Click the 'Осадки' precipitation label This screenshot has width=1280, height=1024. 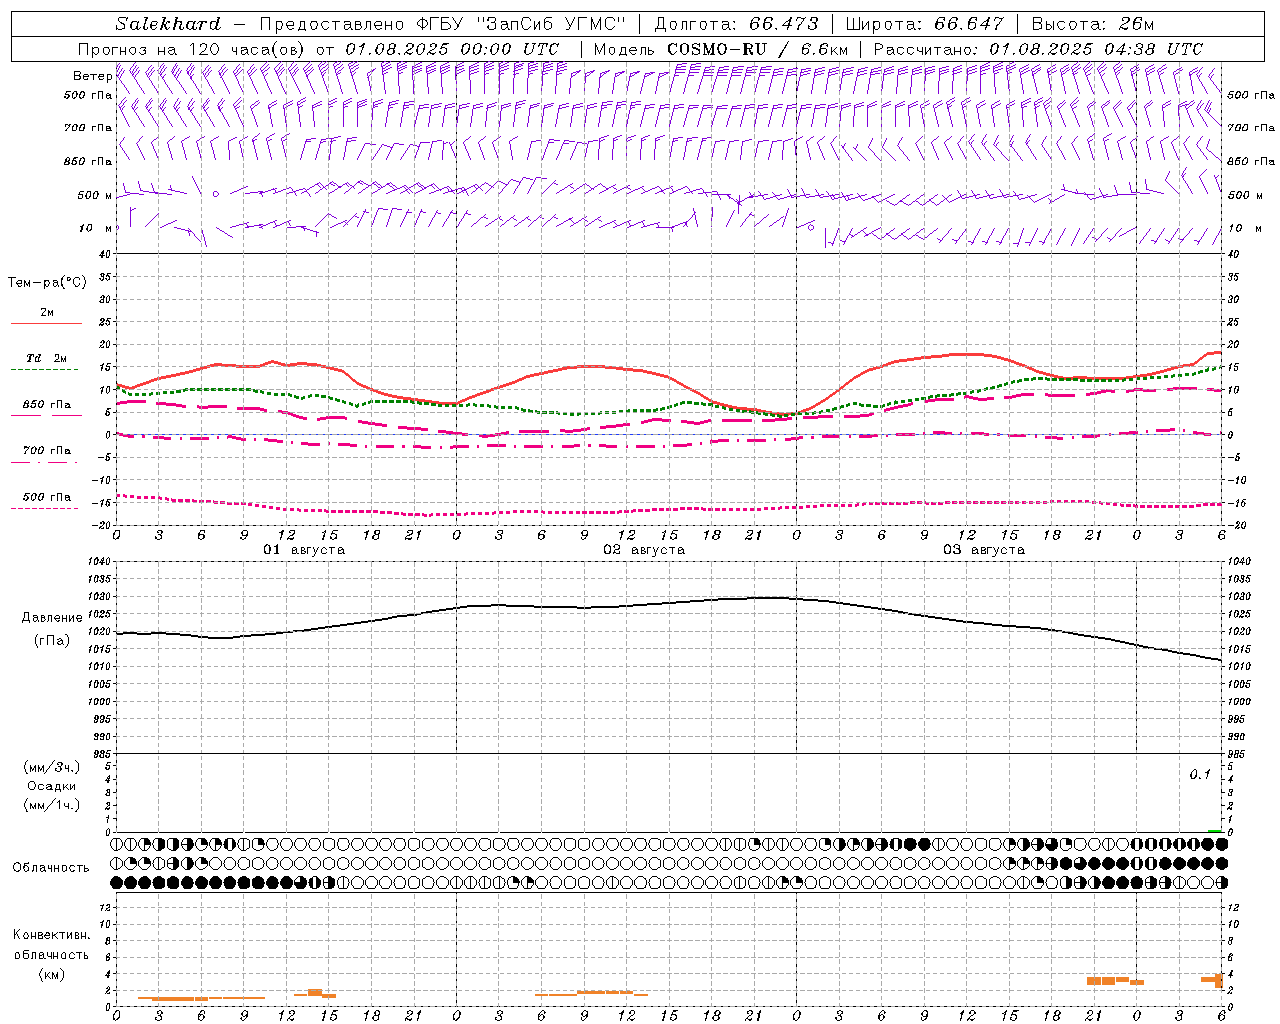click(x=52, y=786)
